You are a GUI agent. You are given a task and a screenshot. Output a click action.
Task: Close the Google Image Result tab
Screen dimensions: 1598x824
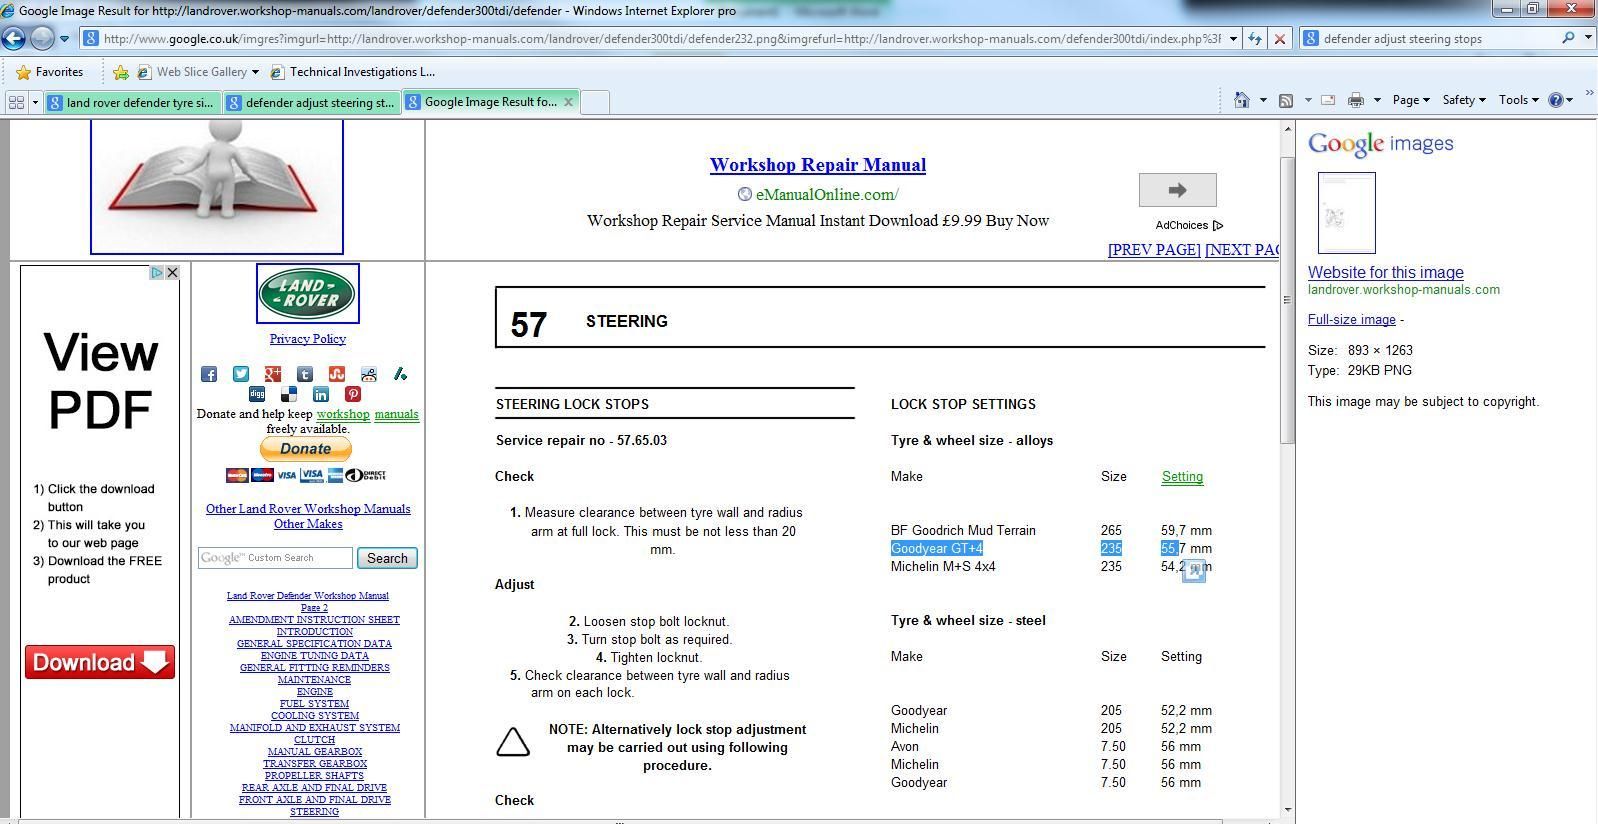pyautogui.click(x=568, y=101)
